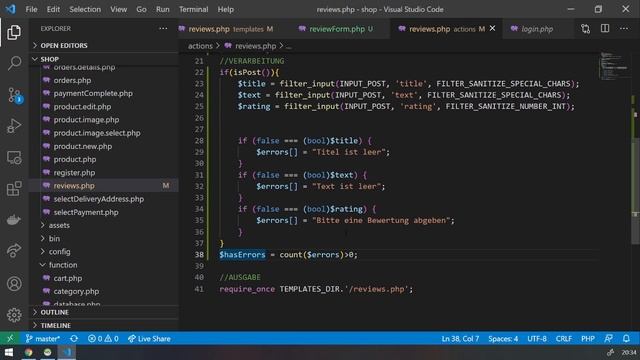Collapse the SHOP folder section

pos(104,59)
